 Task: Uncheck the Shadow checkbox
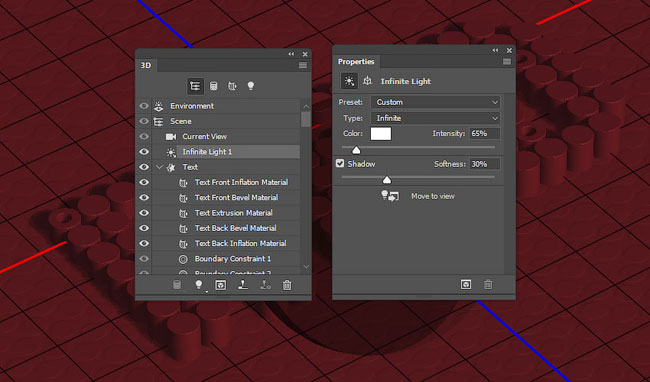340,163
